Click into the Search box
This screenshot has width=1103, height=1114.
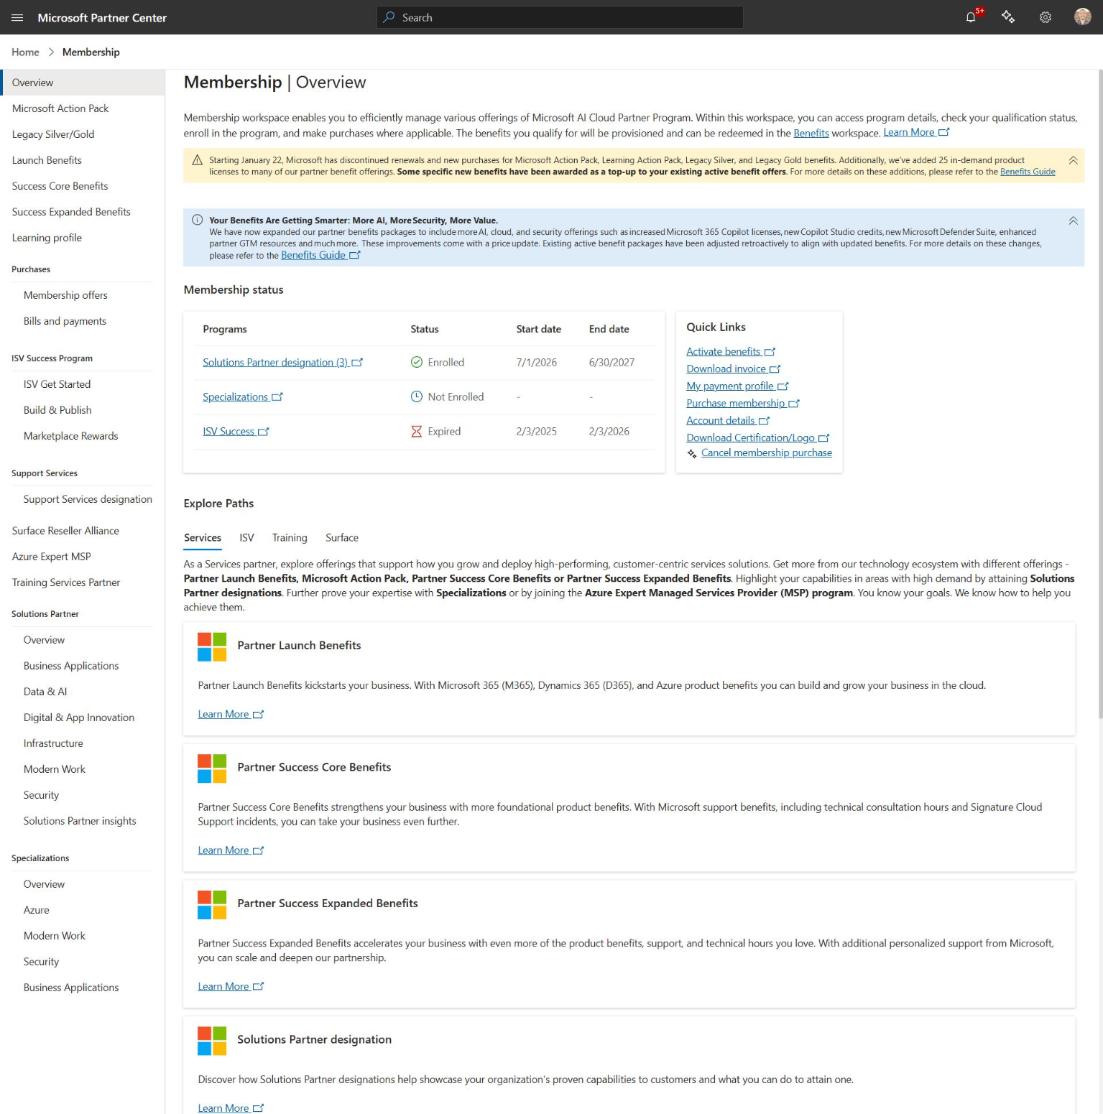pyautogui.click(x=560, y=17)
